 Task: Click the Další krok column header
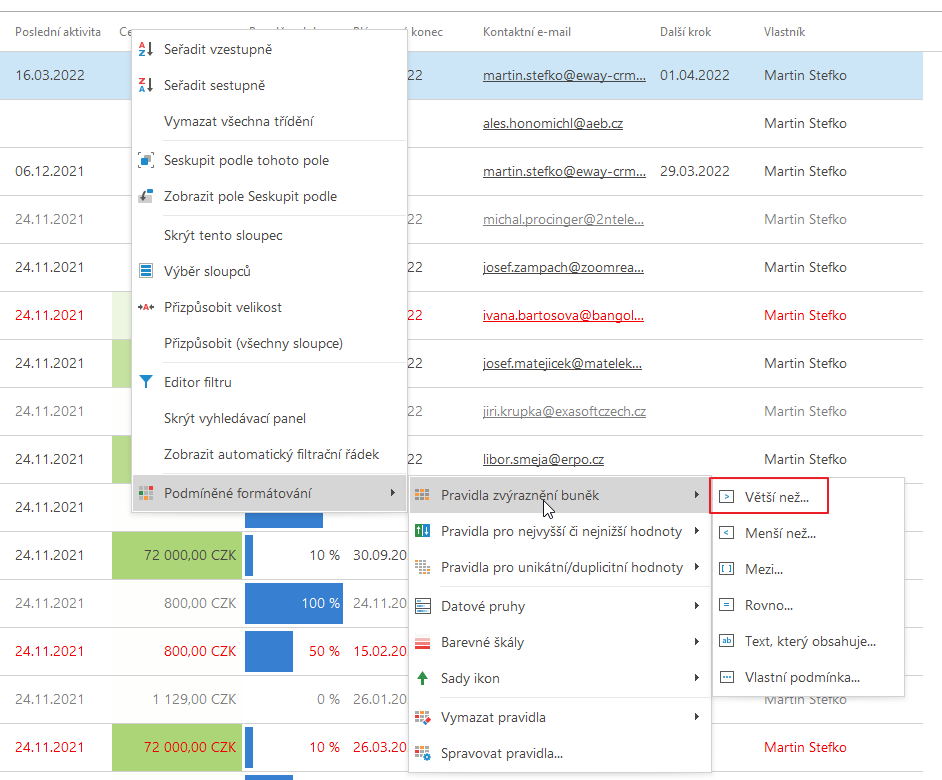685,32
